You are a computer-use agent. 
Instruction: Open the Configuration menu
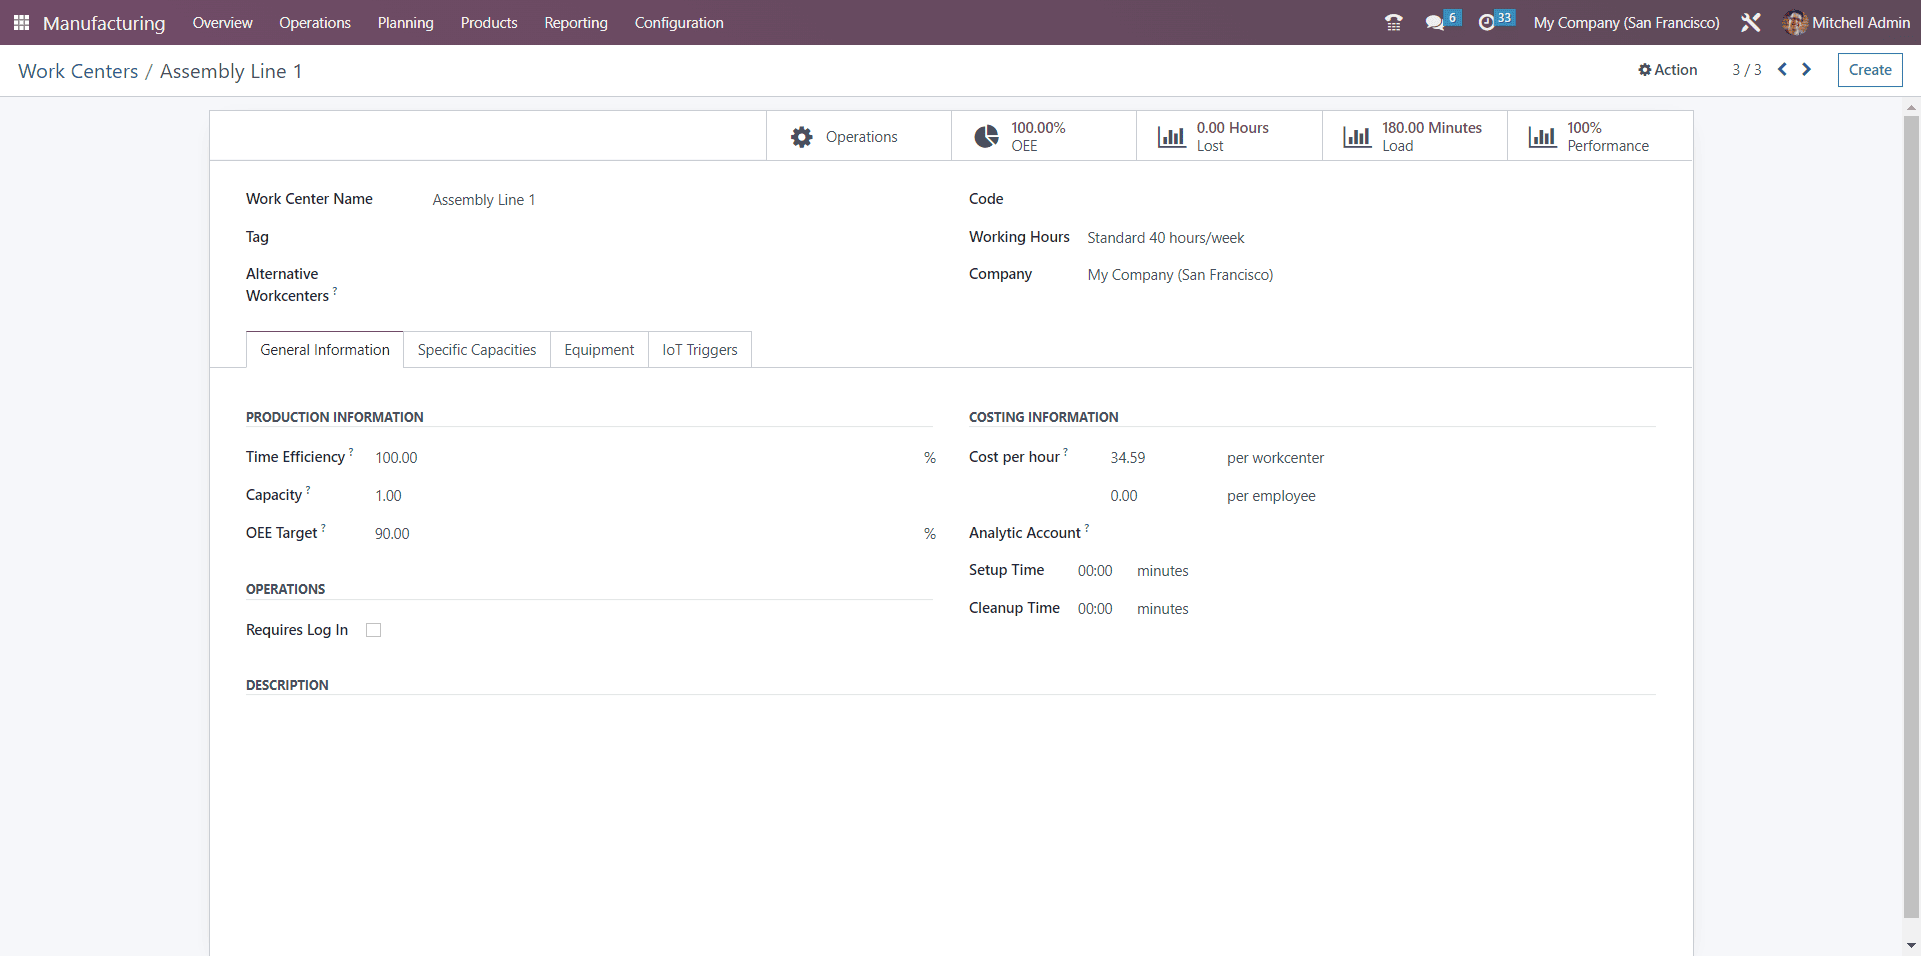click(x=678, y=22)
